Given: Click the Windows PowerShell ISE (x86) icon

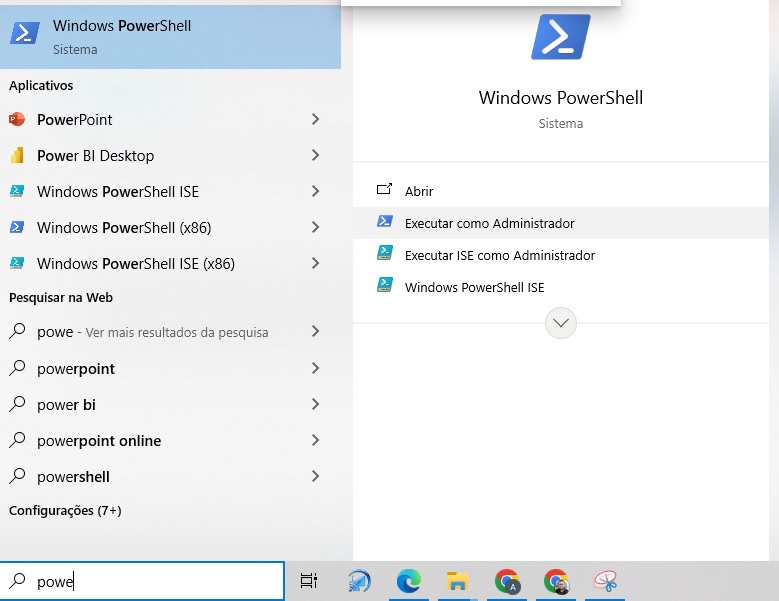Looking at the screenshot, I should click(17, 263).
